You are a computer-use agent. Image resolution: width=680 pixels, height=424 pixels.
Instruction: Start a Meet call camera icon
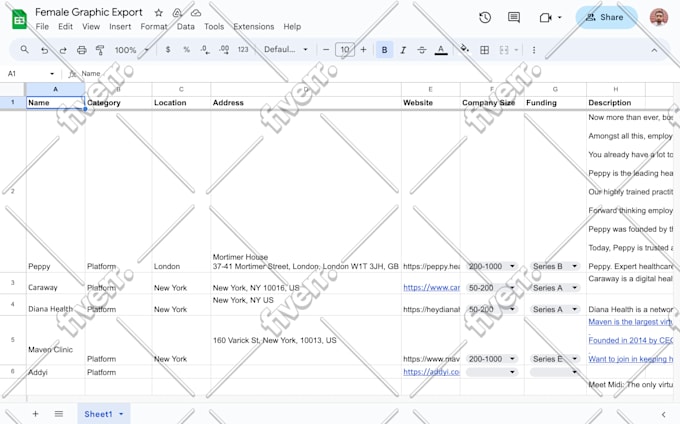tap(546, 17)
